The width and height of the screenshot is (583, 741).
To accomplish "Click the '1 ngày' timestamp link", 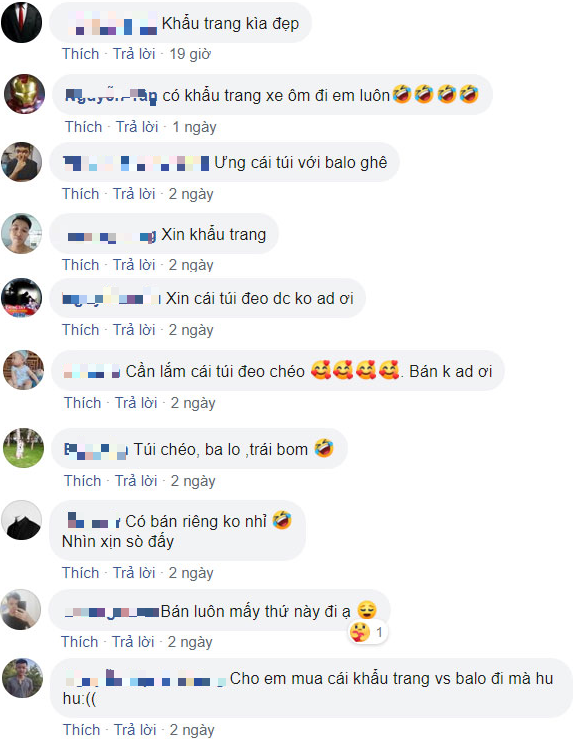I will [x=194, y=127].
